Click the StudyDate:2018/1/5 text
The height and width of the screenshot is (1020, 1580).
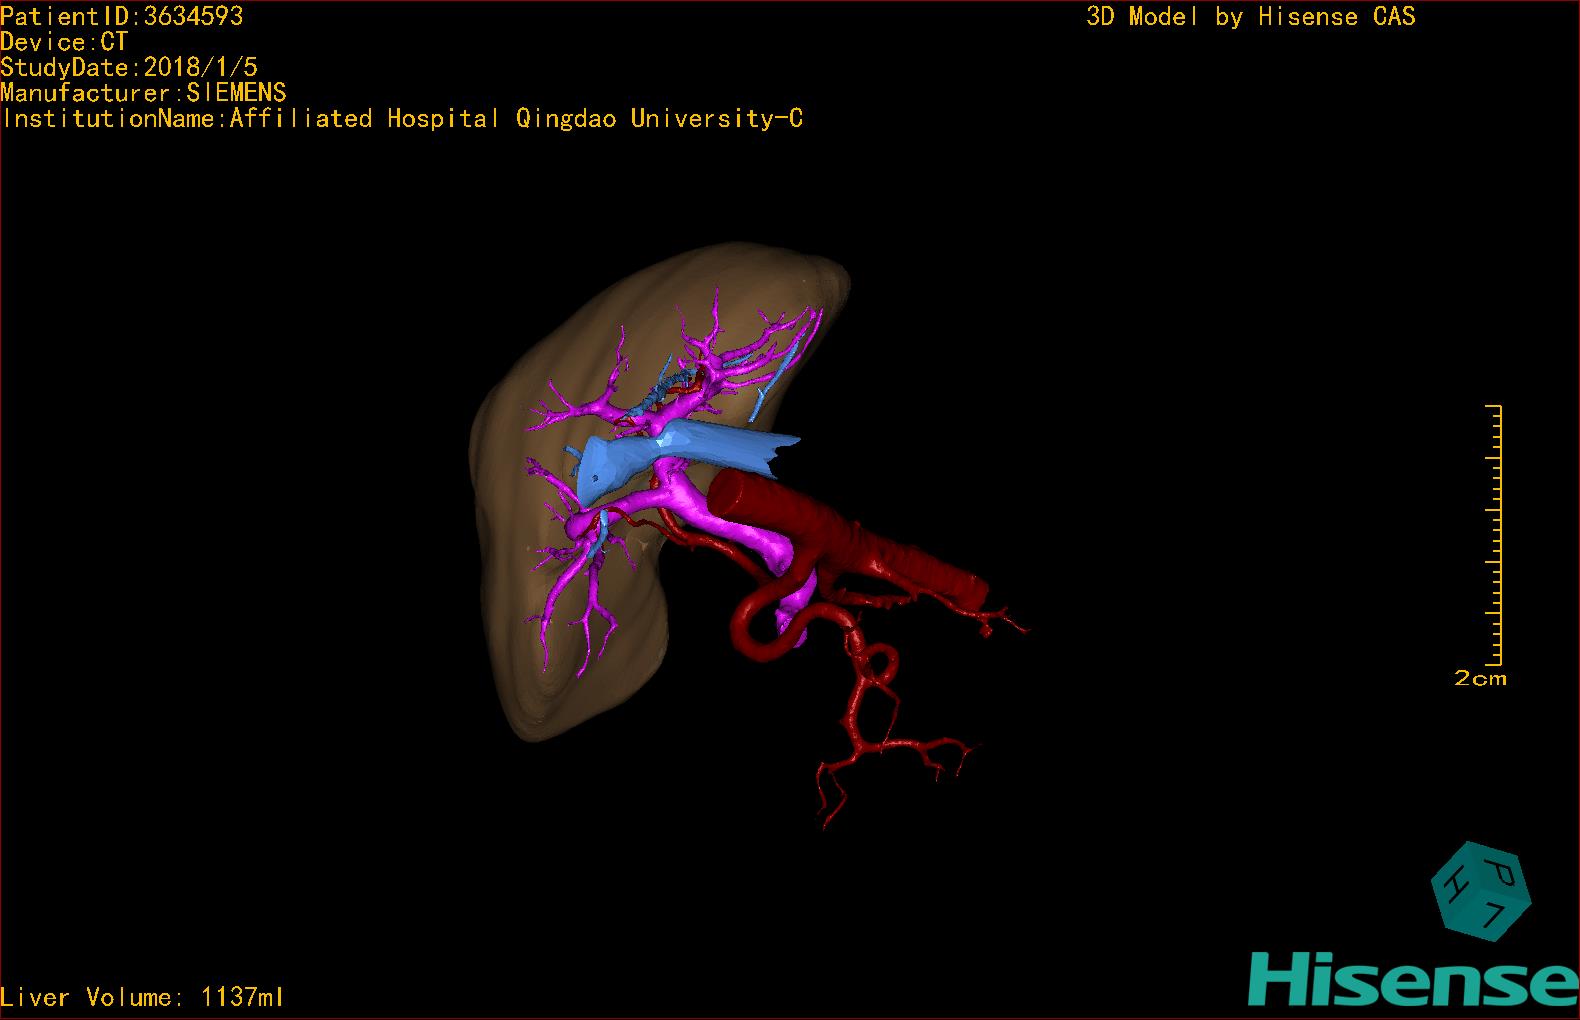click(129, 67)
